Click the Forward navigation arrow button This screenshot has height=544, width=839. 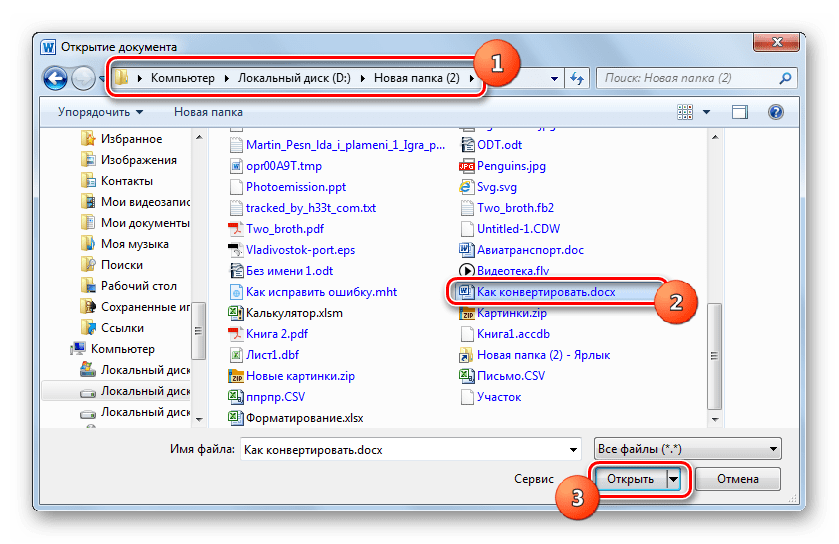coord(83,79)
